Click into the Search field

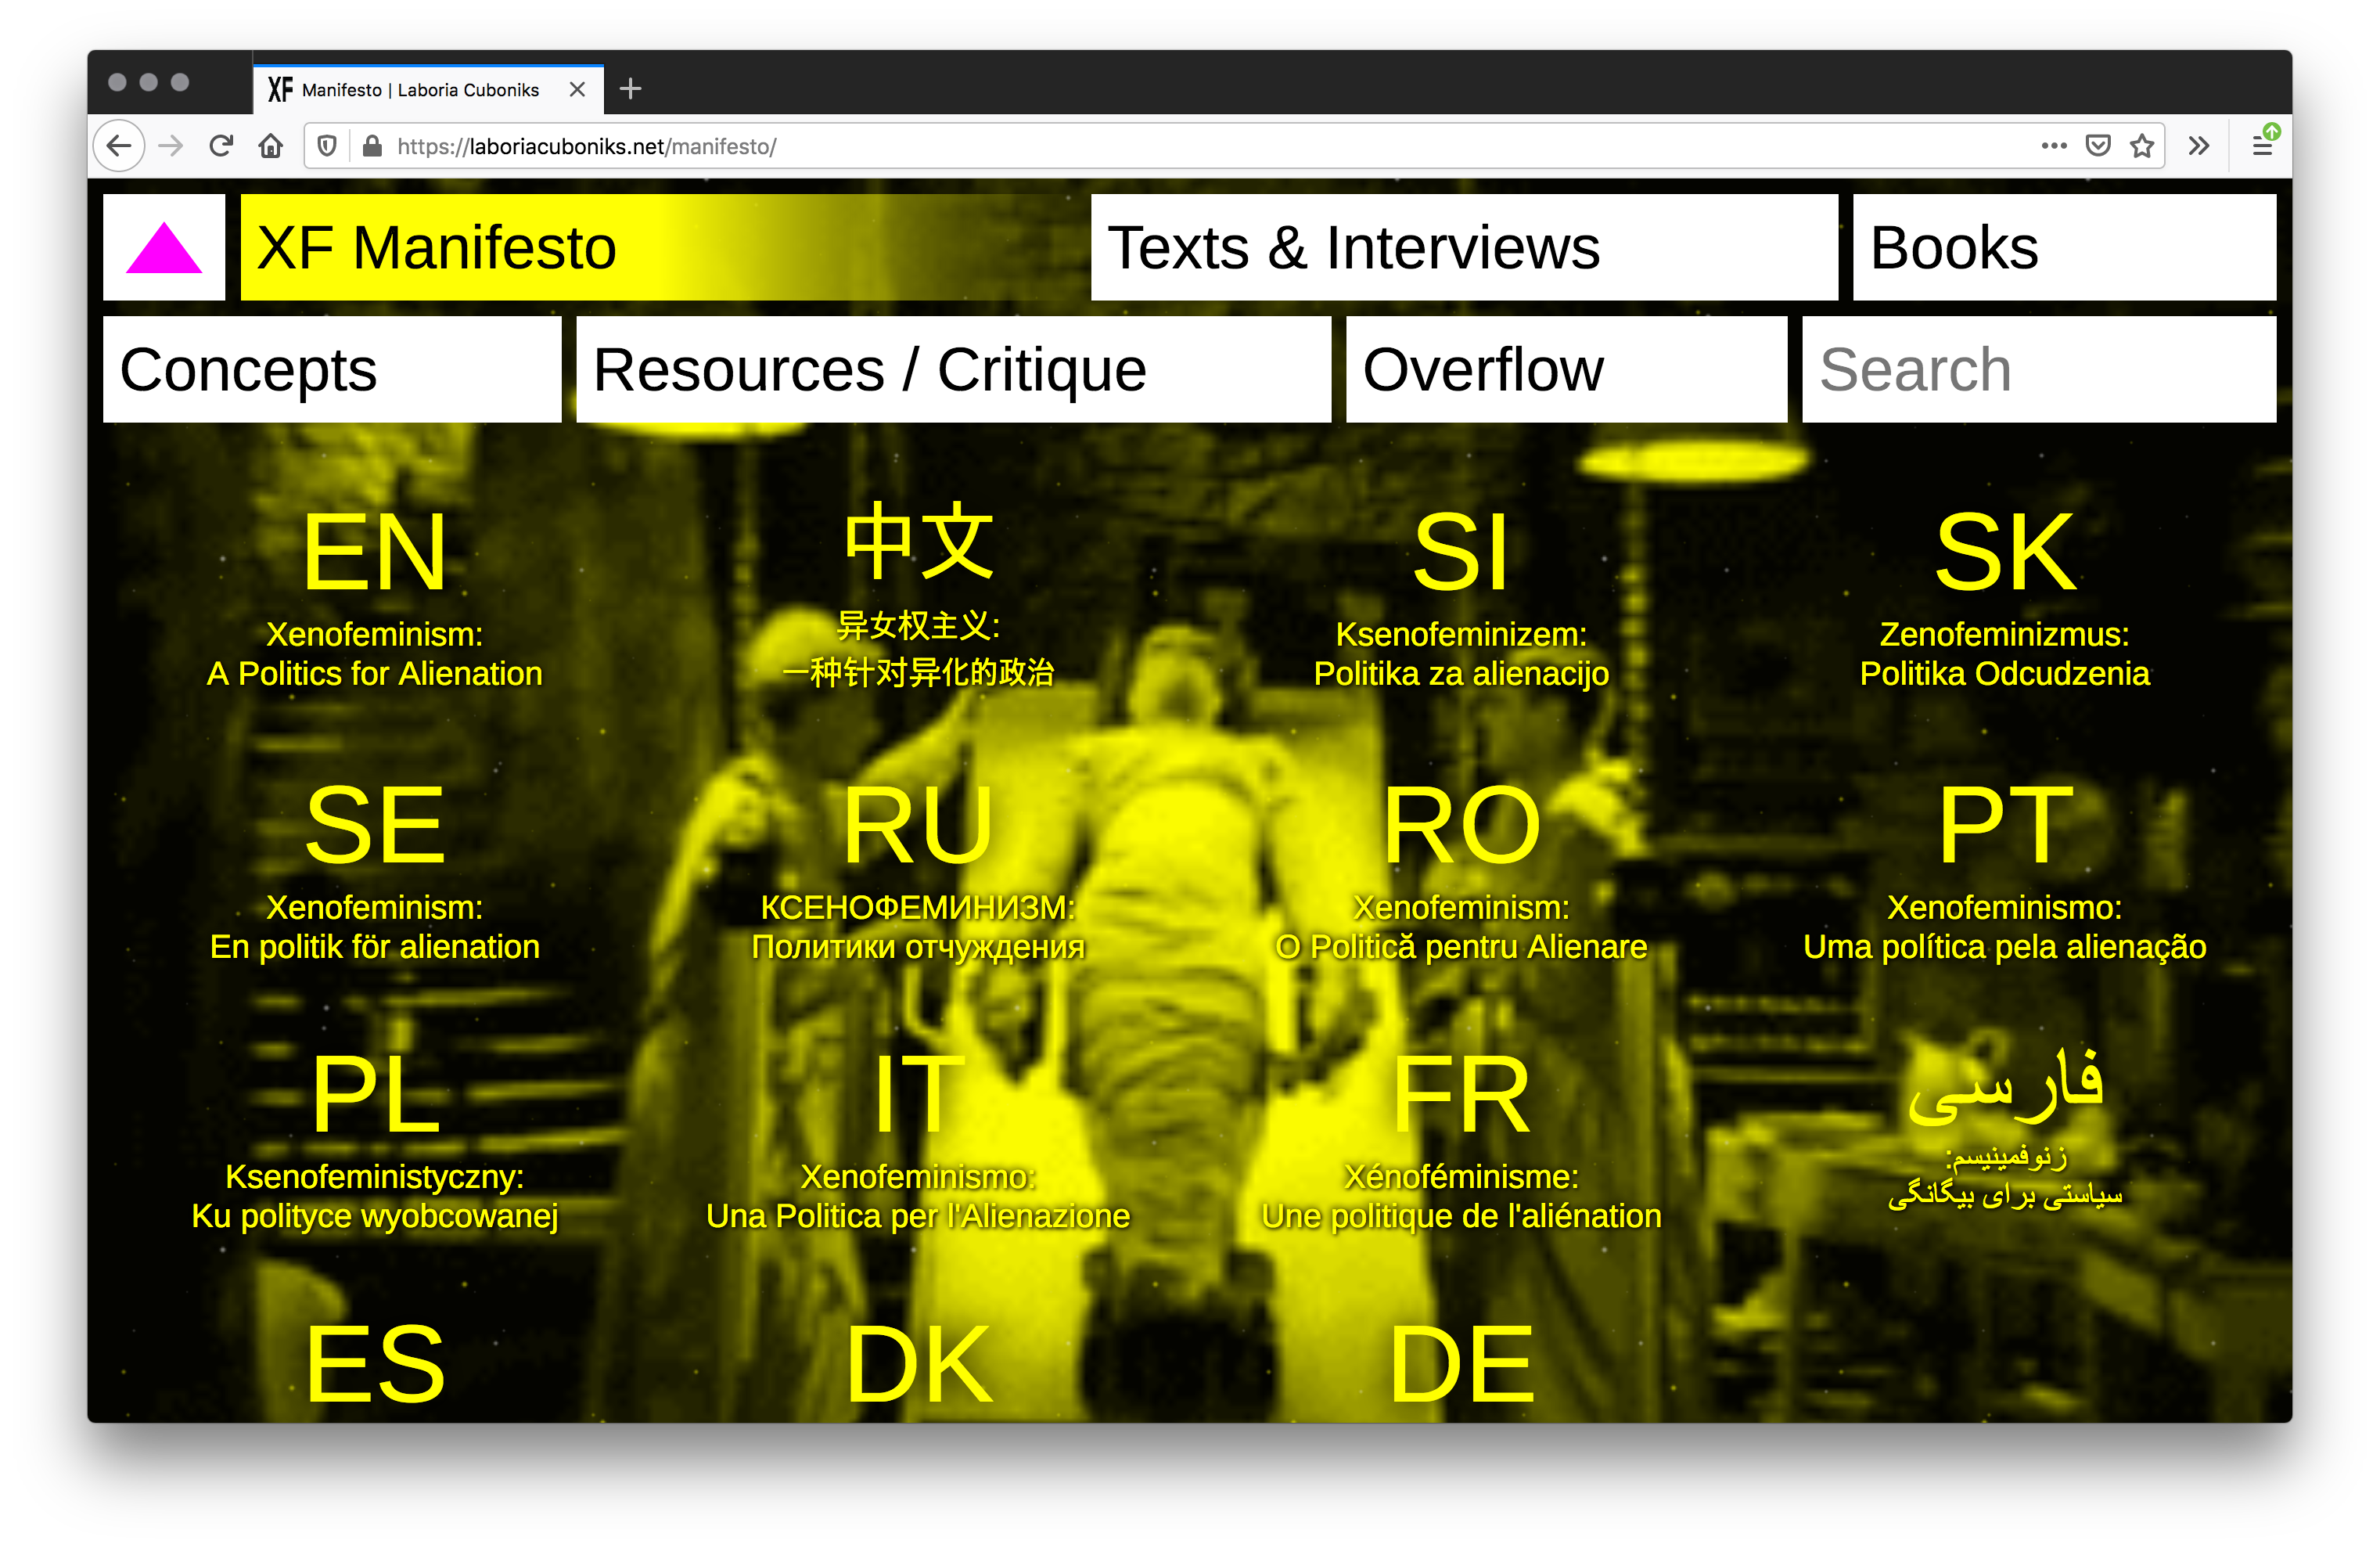click(2039, 369)
